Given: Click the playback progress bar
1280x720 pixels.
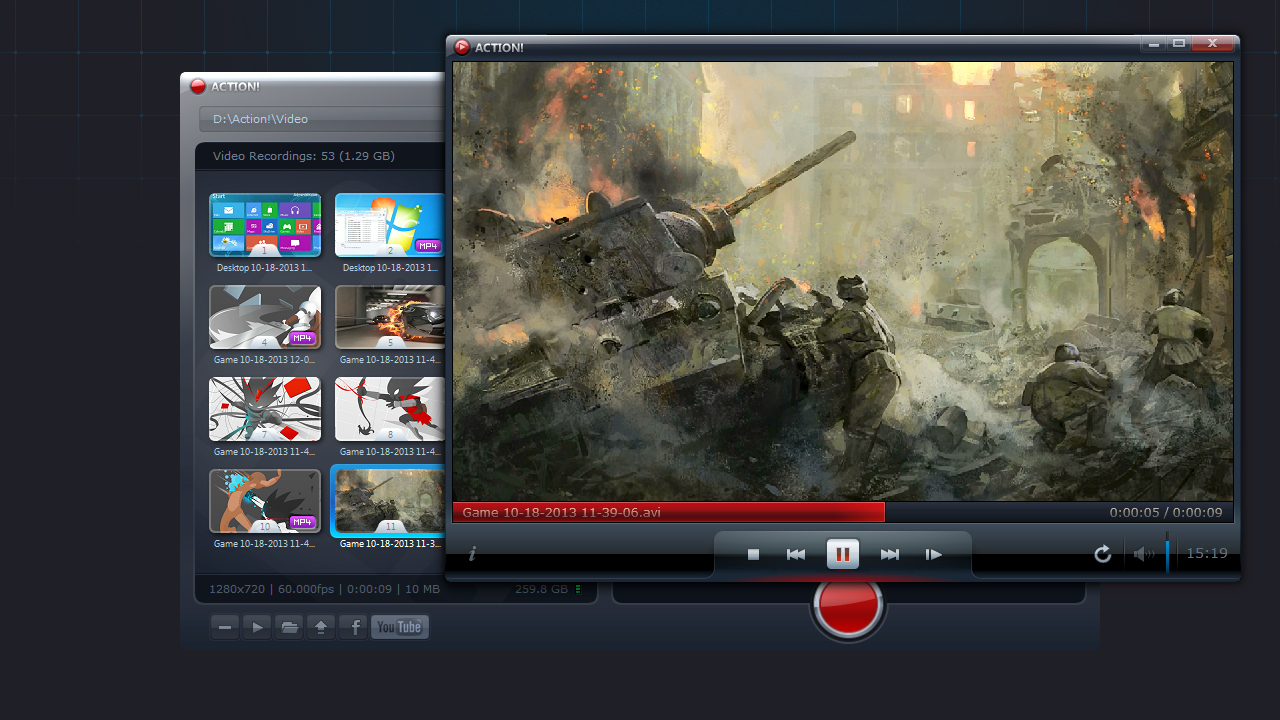Looking at the screenshot, I should tap(800, 512).
